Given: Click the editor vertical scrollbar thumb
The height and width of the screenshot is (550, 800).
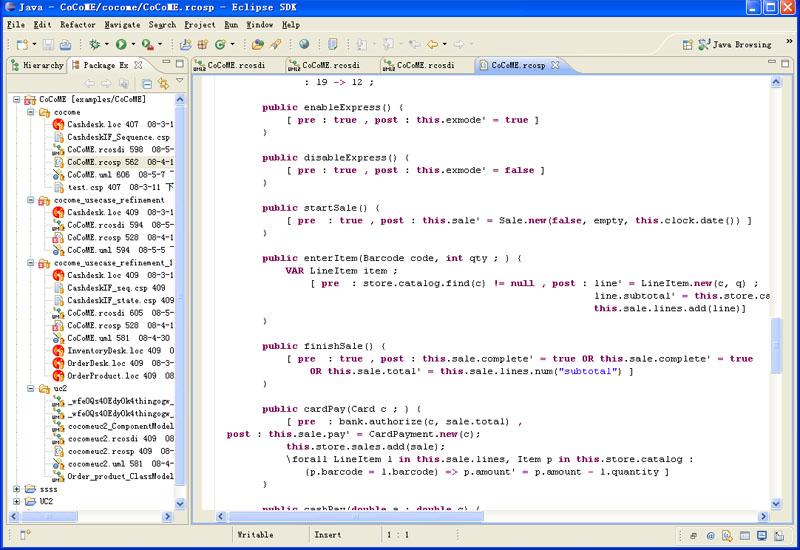Looking at the screenshot, I should click(x=776, y=345).
